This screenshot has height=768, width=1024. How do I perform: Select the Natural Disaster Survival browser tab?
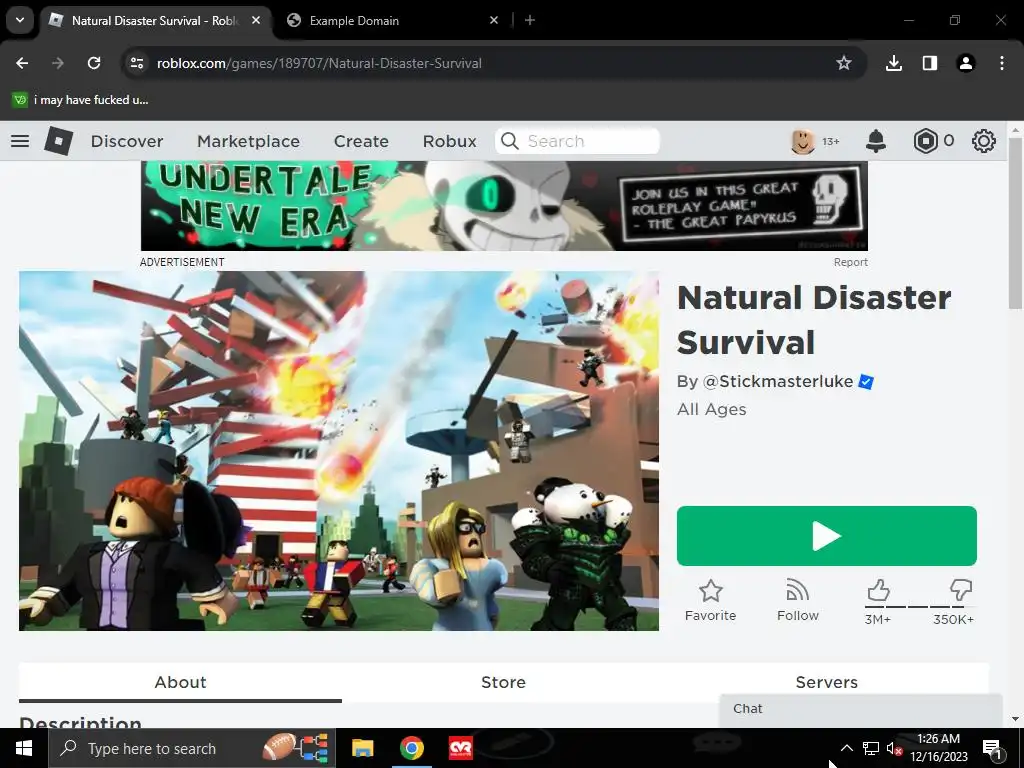(155, 20)
